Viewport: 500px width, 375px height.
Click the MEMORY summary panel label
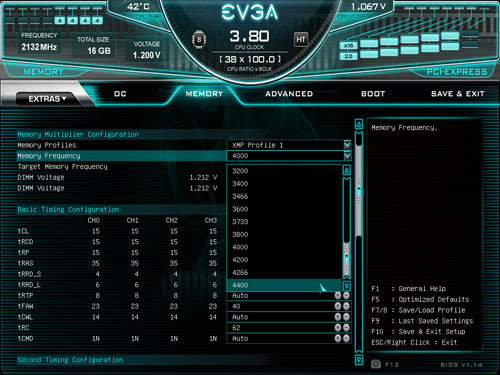[x=43, y=72]
